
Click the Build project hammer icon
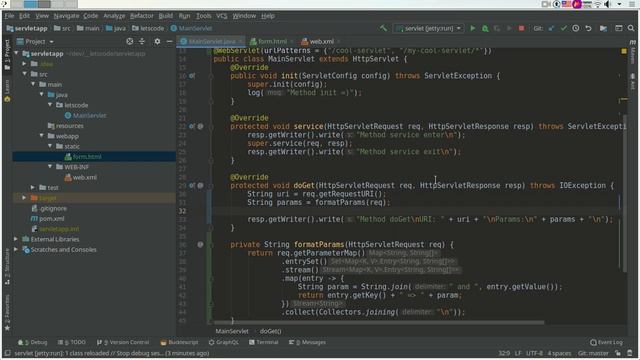click(383, 28)
